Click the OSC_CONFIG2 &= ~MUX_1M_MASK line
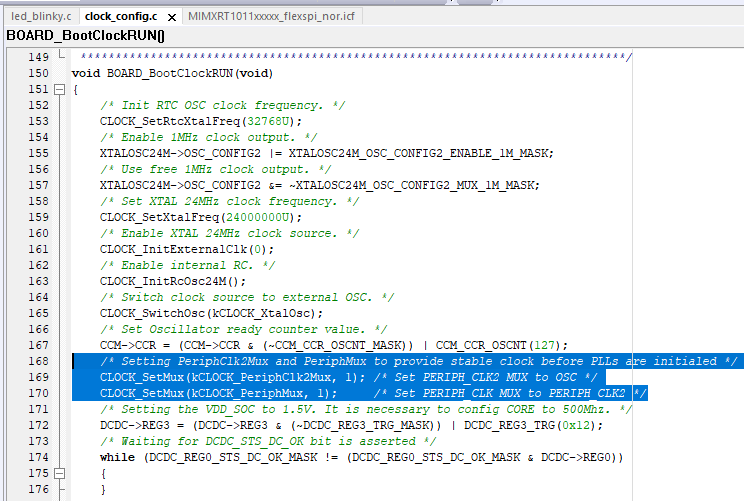744x501 pixels. coord(320,186)
